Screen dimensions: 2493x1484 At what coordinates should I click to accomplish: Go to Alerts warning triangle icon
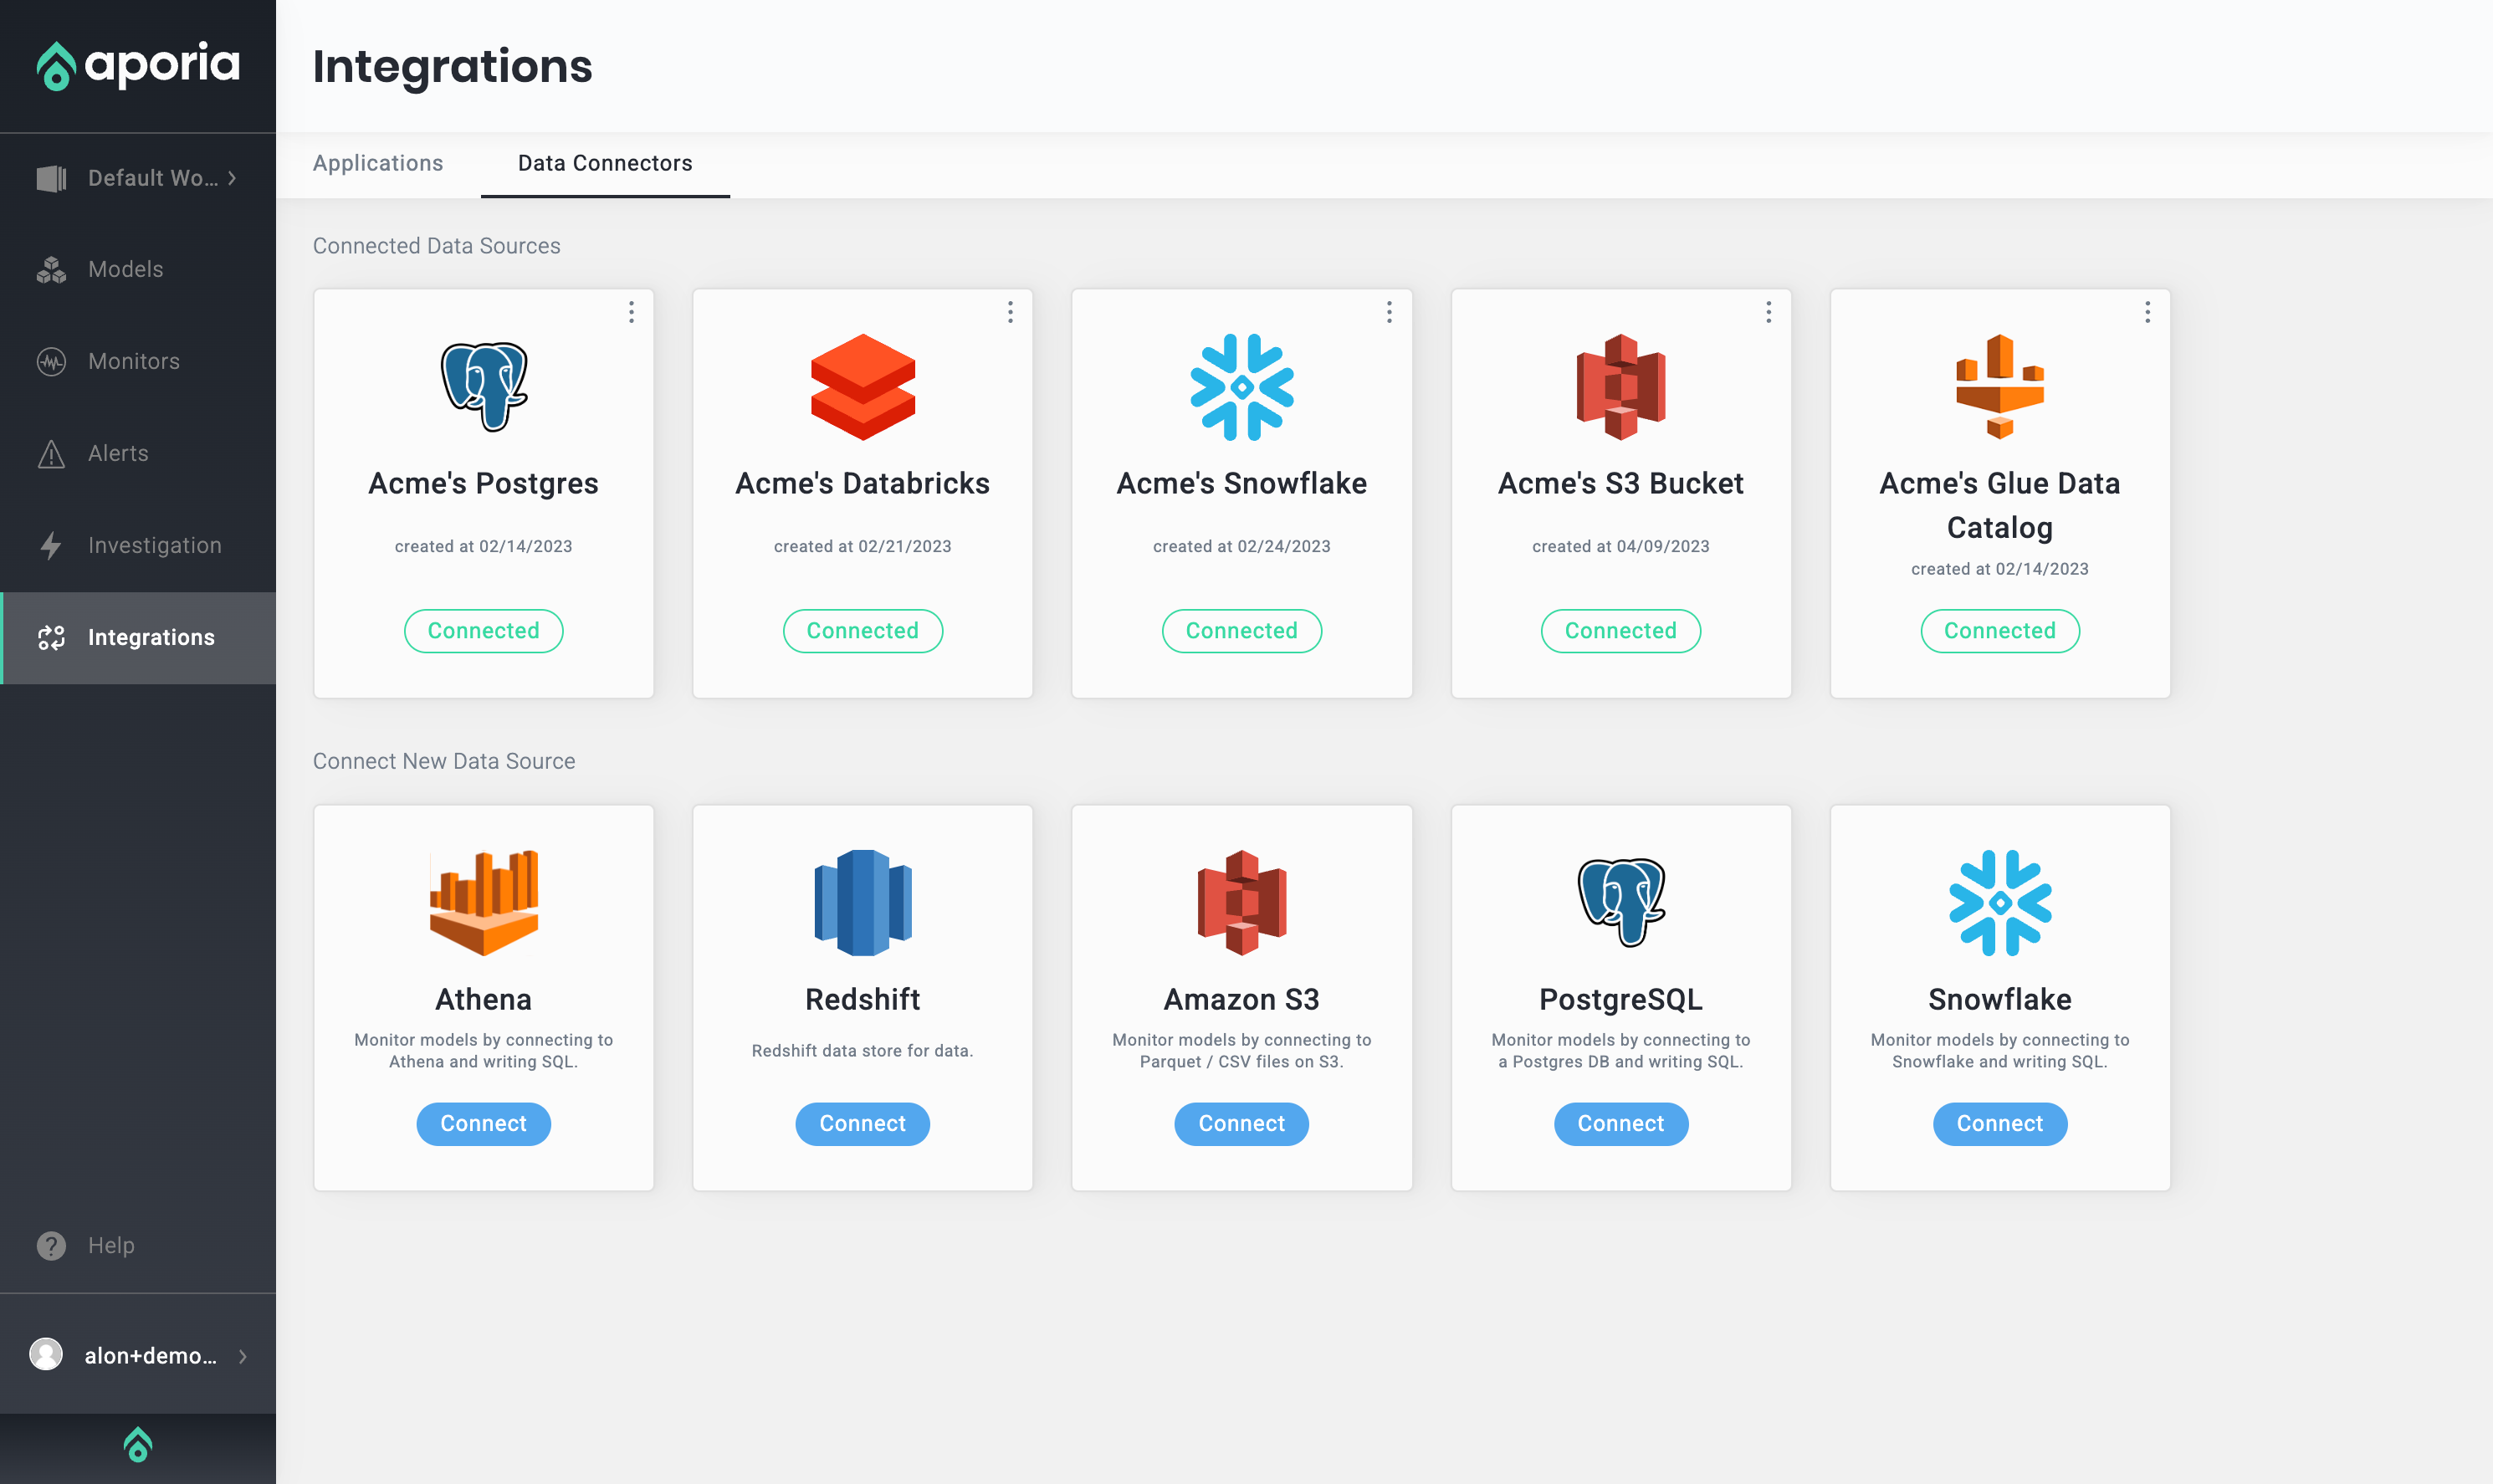(52, 454)
